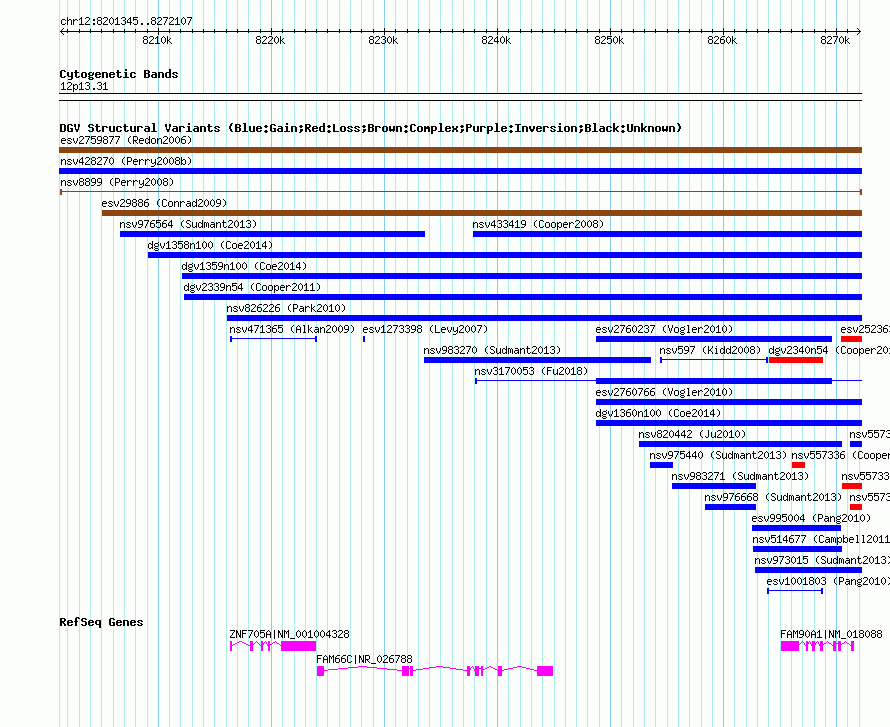This screenshot has width=890, height=727.
Task: Click the 8230k ruler label
Action: pos(383,40)
